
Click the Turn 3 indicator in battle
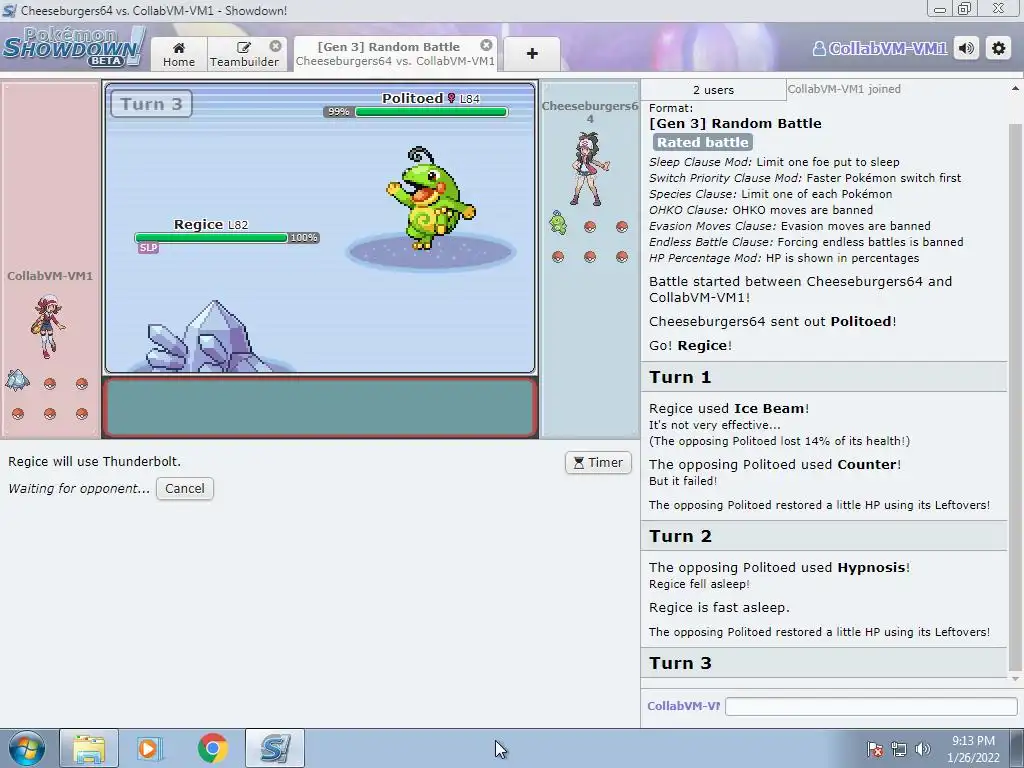(x=152, y=104)
